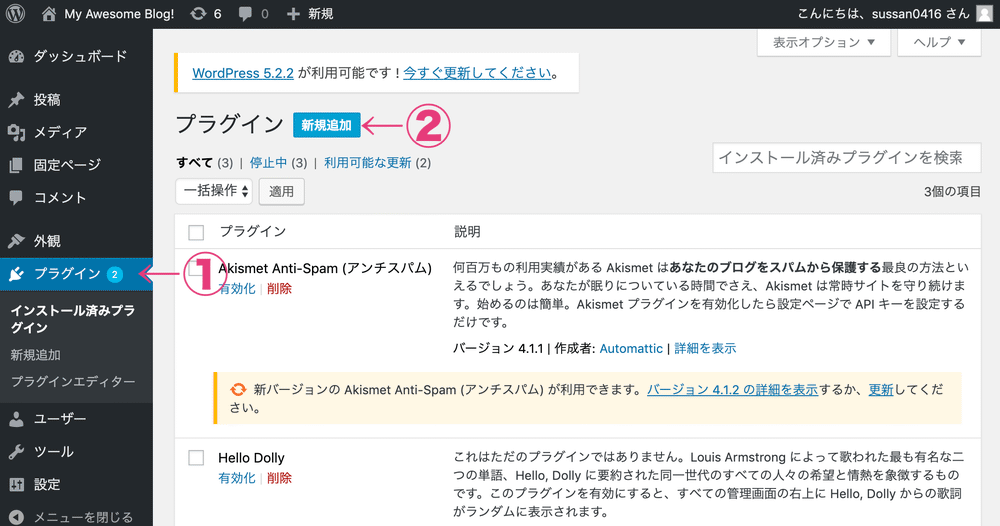The image size is (1000, 526).
Task: Click the 適用 apply button
Action: click(281, 192)
